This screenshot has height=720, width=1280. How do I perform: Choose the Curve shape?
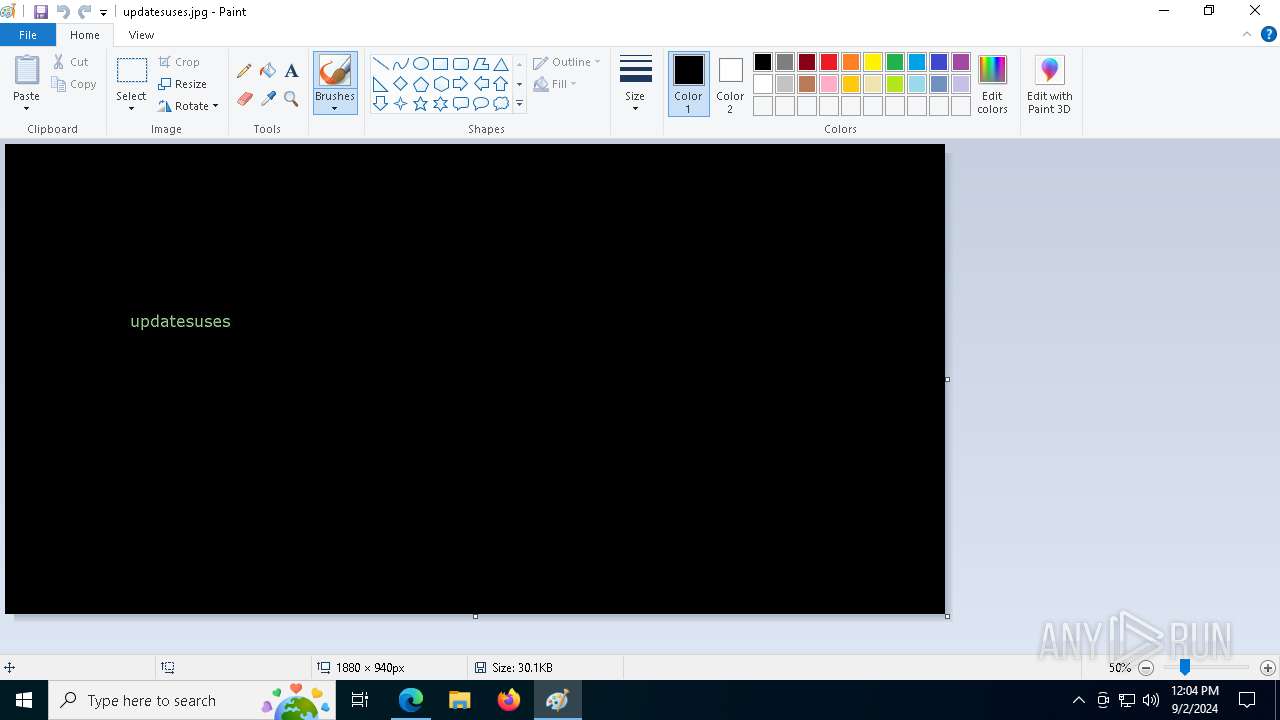[x=401, y=64]
